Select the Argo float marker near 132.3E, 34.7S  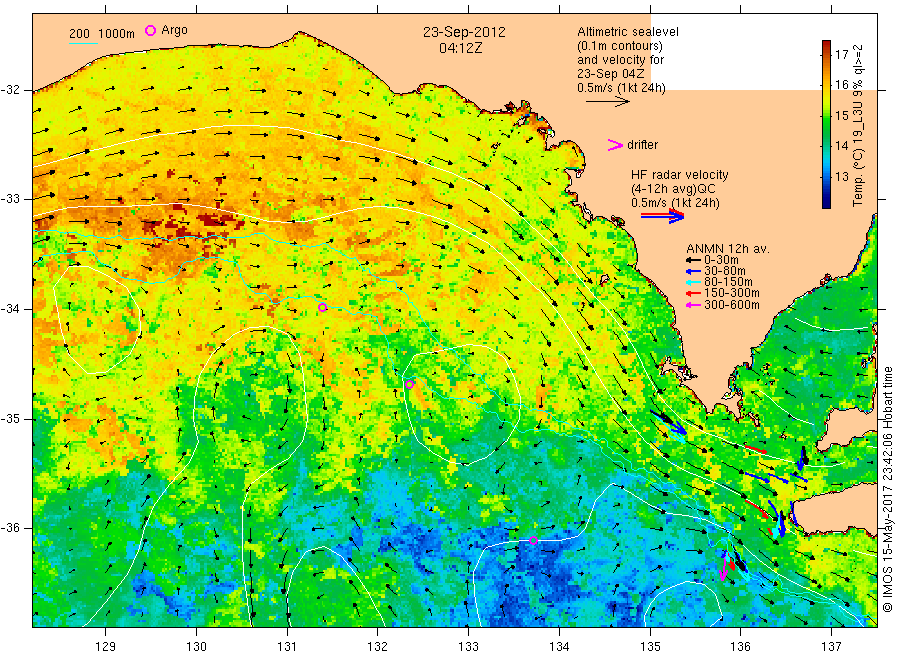pyautogui.click(x=409, y=385)
